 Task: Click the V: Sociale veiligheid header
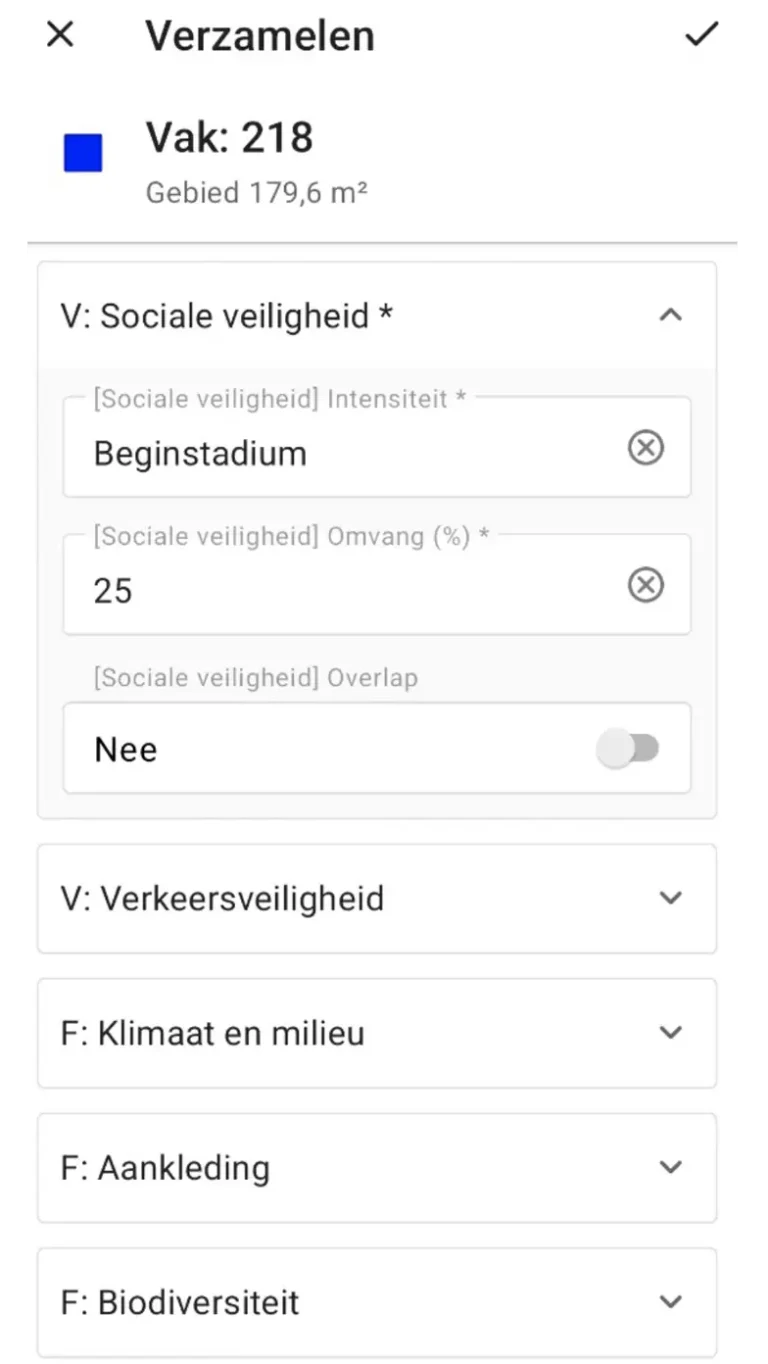227,316
